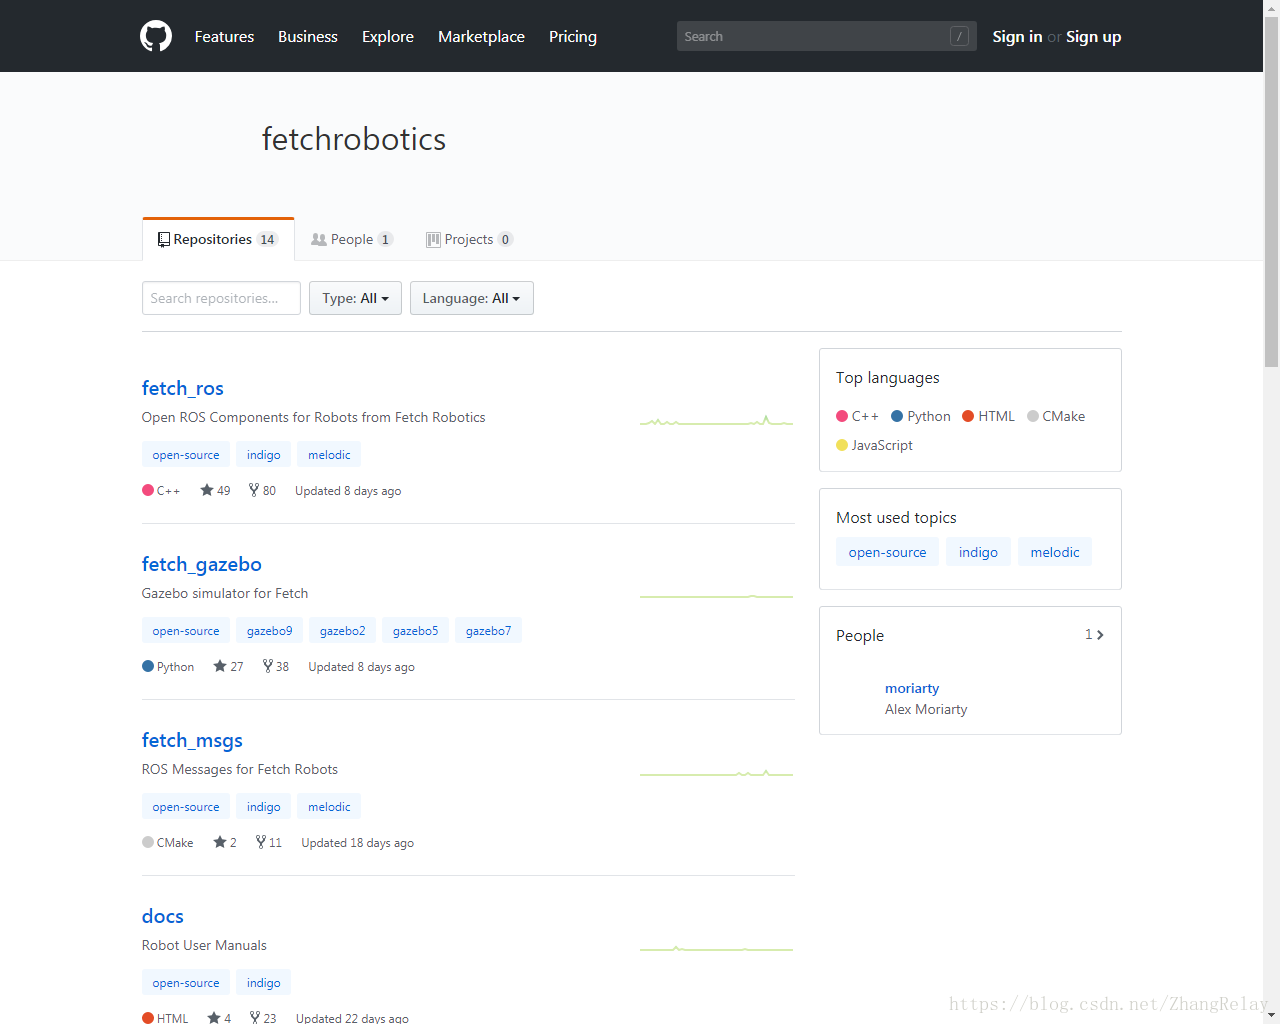Click the fork icon for fetch_ros

[x=254, y=490]
